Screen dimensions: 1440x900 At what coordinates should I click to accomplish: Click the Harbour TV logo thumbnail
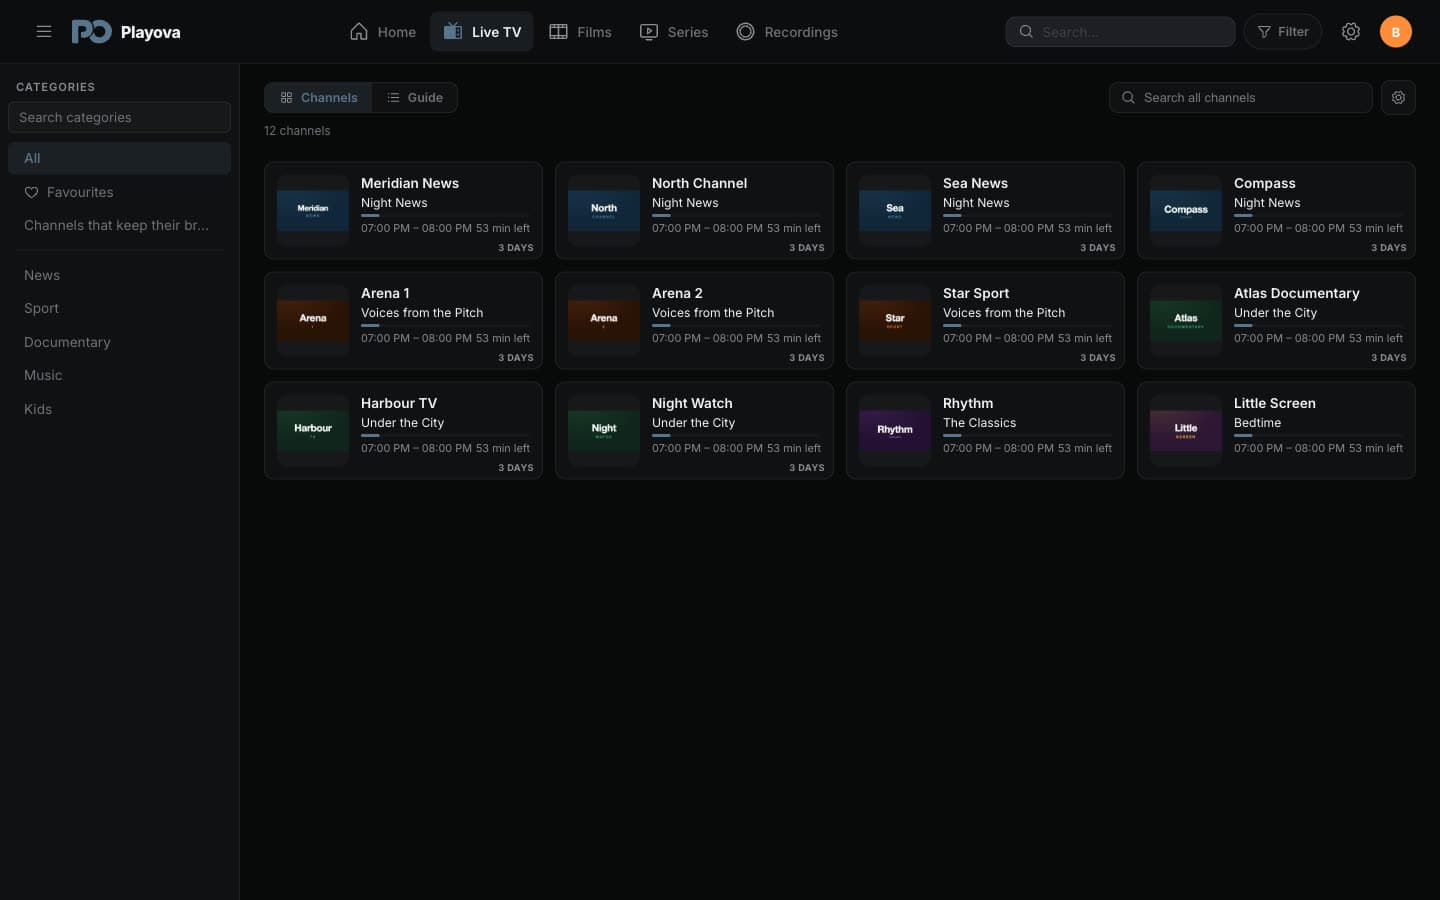click(313, 430)
